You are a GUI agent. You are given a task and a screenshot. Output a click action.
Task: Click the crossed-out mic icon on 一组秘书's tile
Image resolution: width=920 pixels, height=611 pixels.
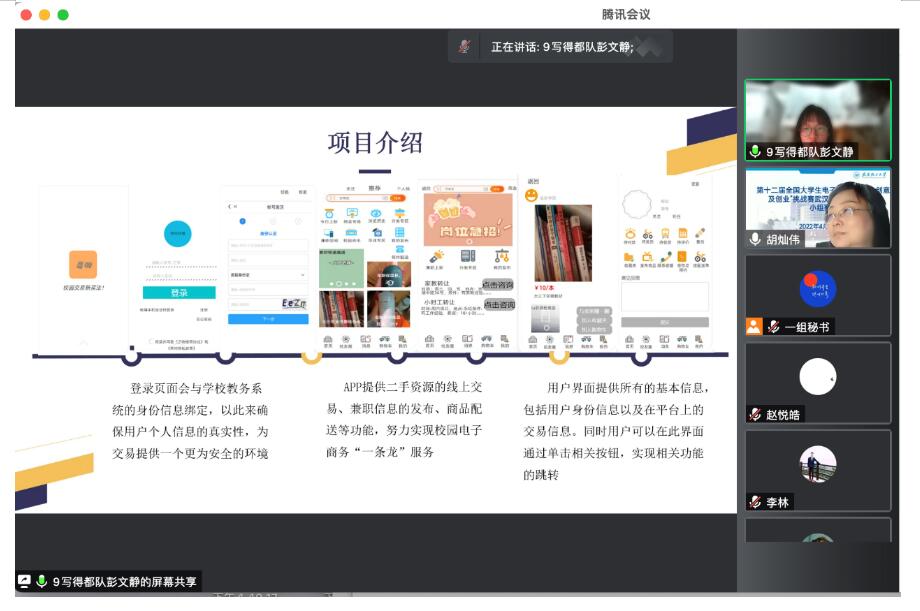[772, 326]
